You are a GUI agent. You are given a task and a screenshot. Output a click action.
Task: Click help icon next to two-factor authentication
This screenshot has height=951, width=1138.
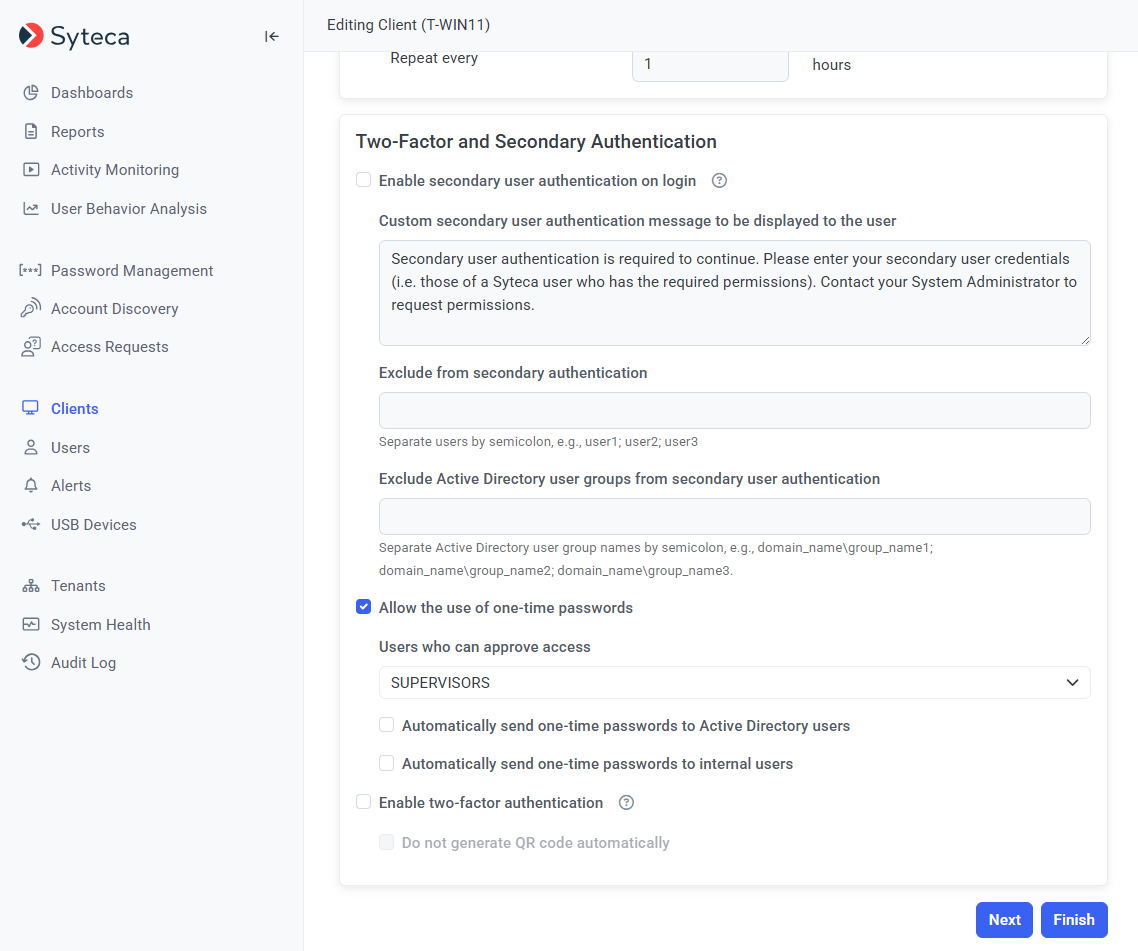click(x=627, y=803)
